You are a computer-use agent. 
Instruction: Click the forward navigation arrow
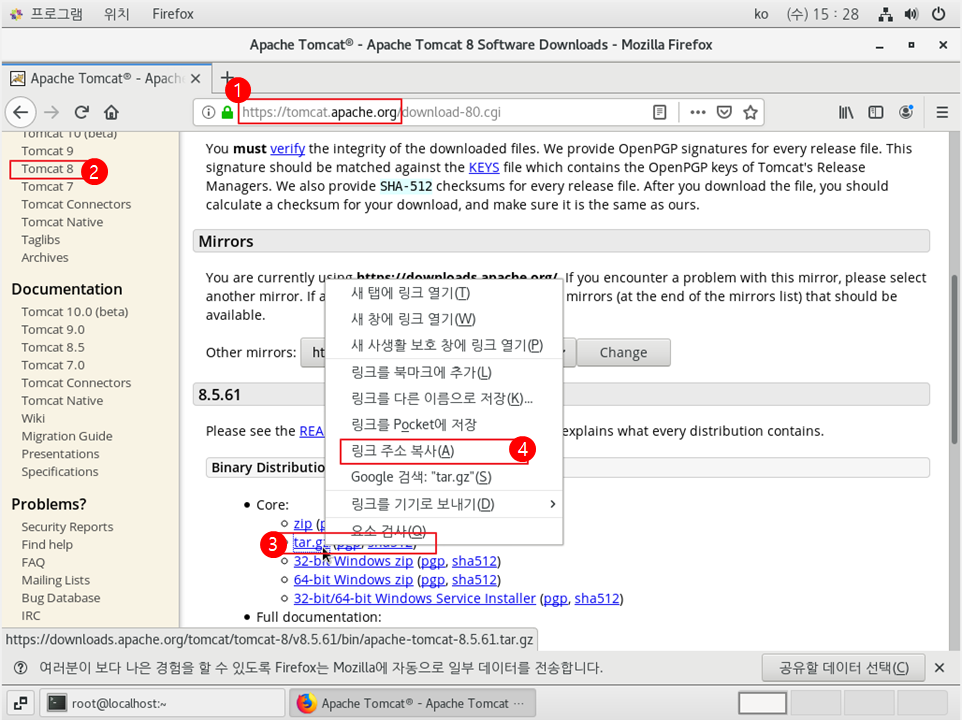(52, 112)
